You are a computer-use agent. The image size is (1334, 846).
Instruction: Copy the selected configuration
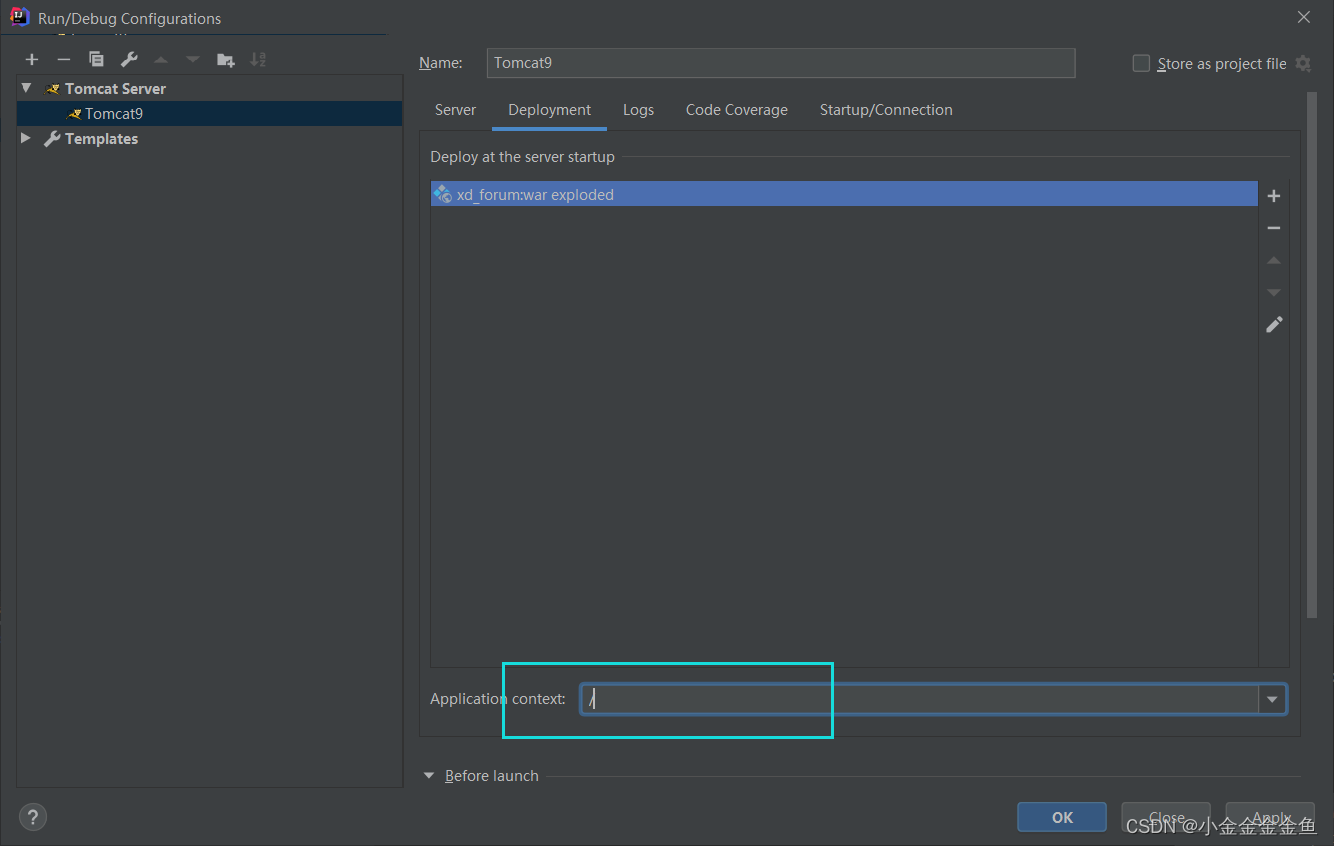click(96, 60)
